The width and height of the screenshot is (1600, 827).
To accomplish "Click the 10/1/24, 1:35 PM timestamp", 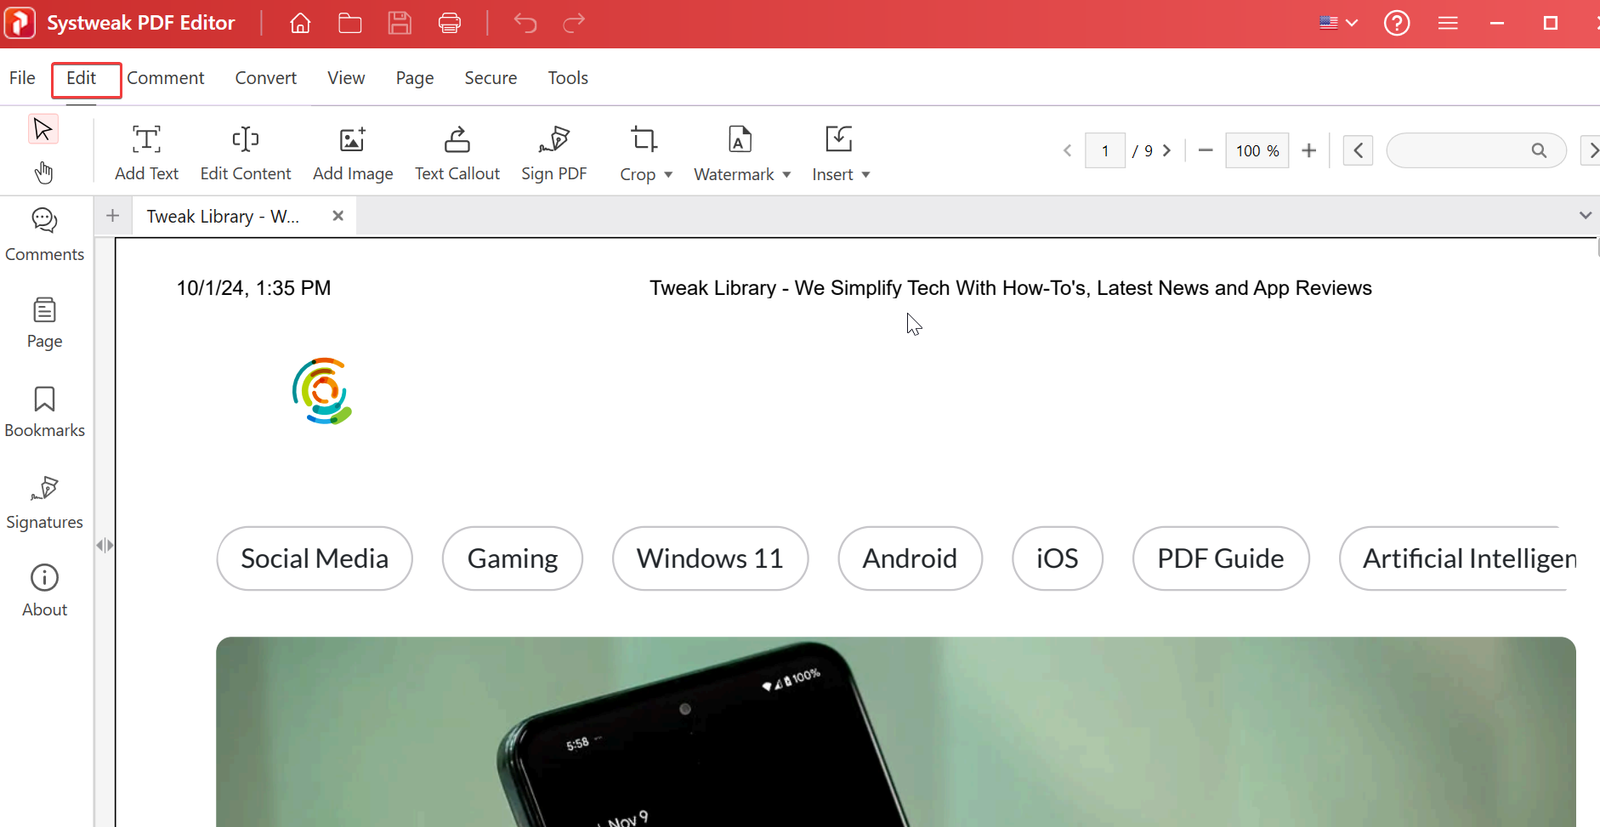I will click(254, 288).
